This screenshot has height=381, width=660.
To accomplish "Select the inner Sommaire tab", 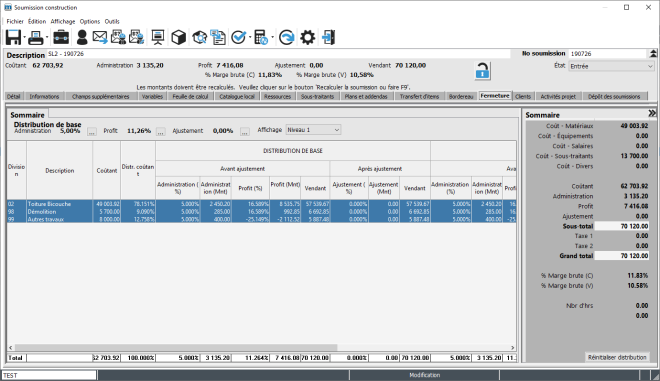I will point(27,115).
